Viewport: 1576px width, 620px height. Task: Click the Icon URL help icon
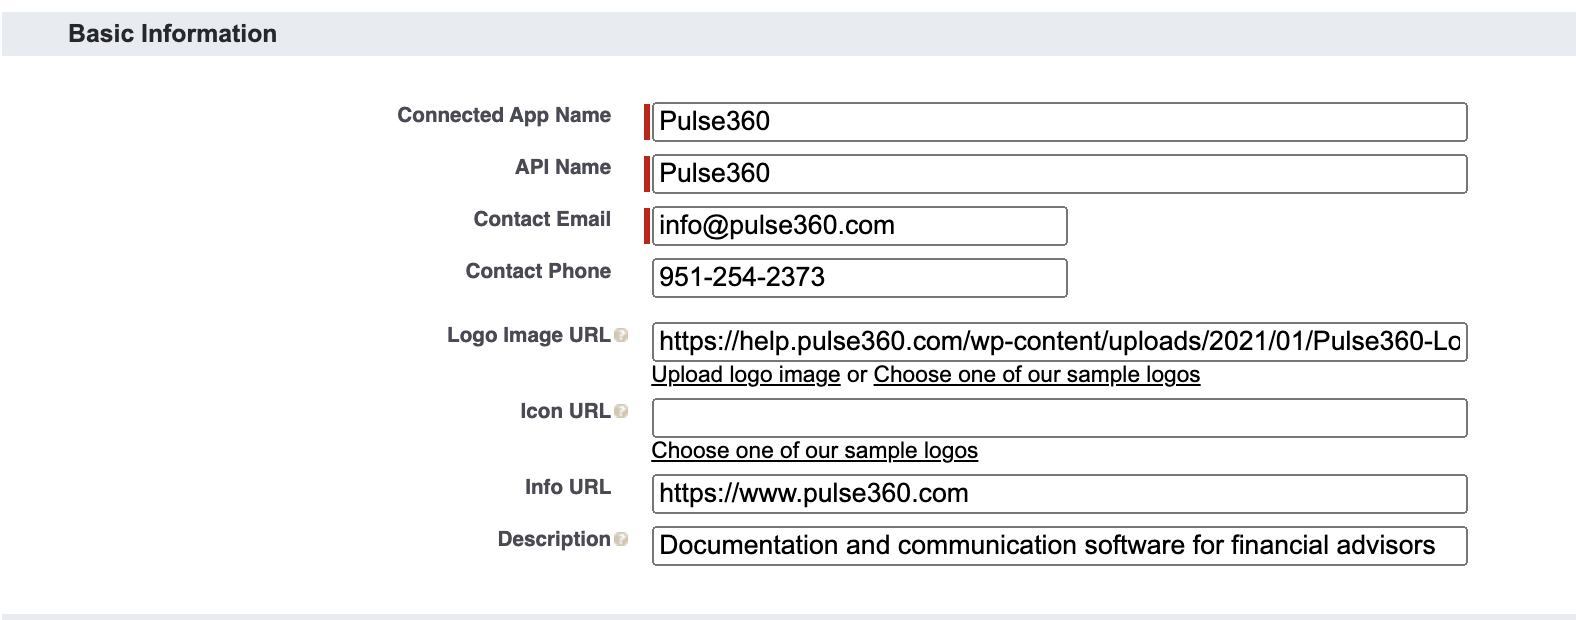(x=621, y=412)
